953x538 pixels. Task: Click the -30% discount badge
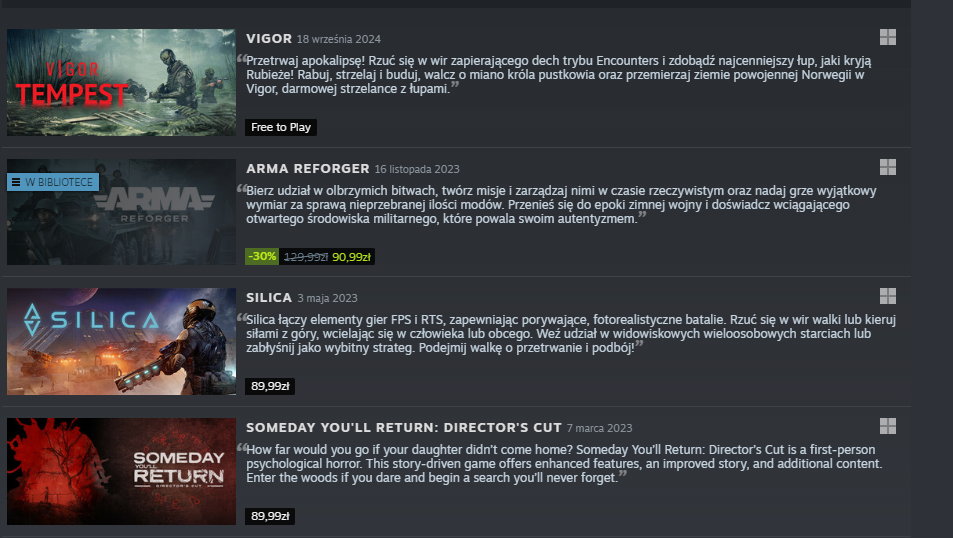point(262,257)
